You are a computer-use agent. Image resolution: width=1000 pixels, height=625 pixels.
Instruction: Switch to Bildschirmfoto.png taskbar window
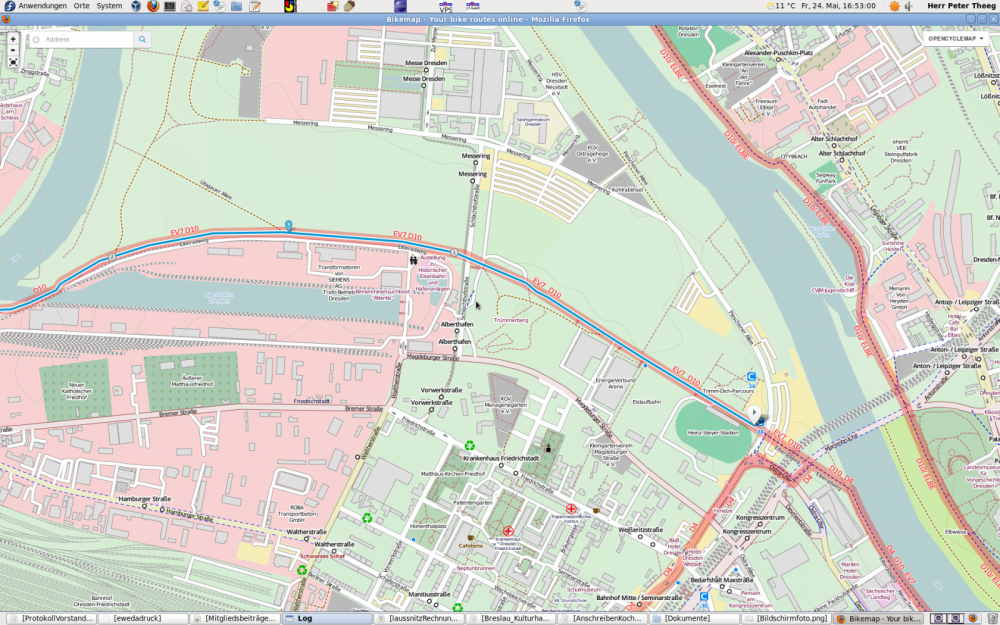(x=786, y=619)
